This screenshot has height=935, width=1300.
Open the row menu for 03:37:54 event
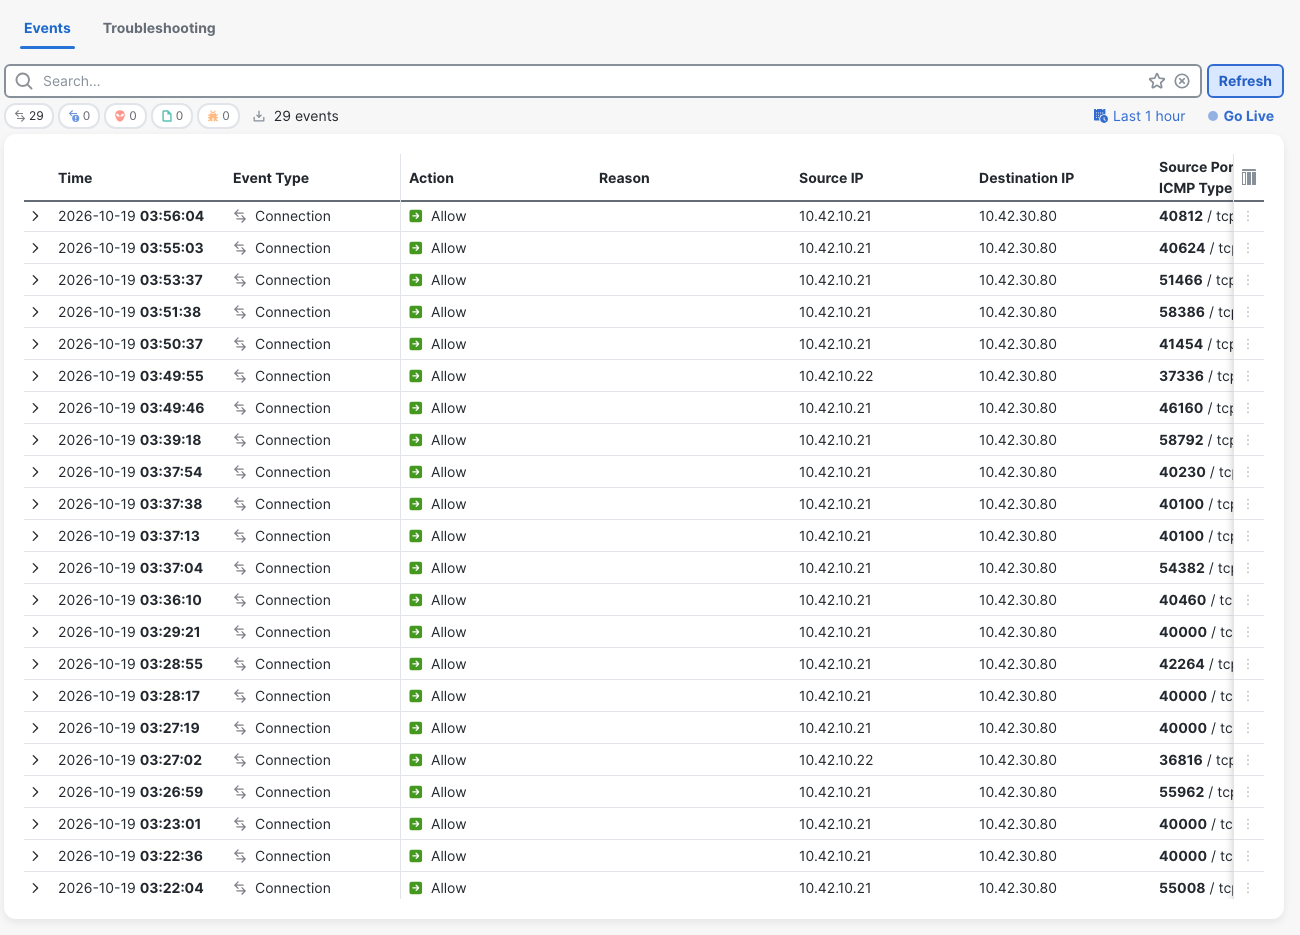pyautogui.click(x=1248, y=472)
